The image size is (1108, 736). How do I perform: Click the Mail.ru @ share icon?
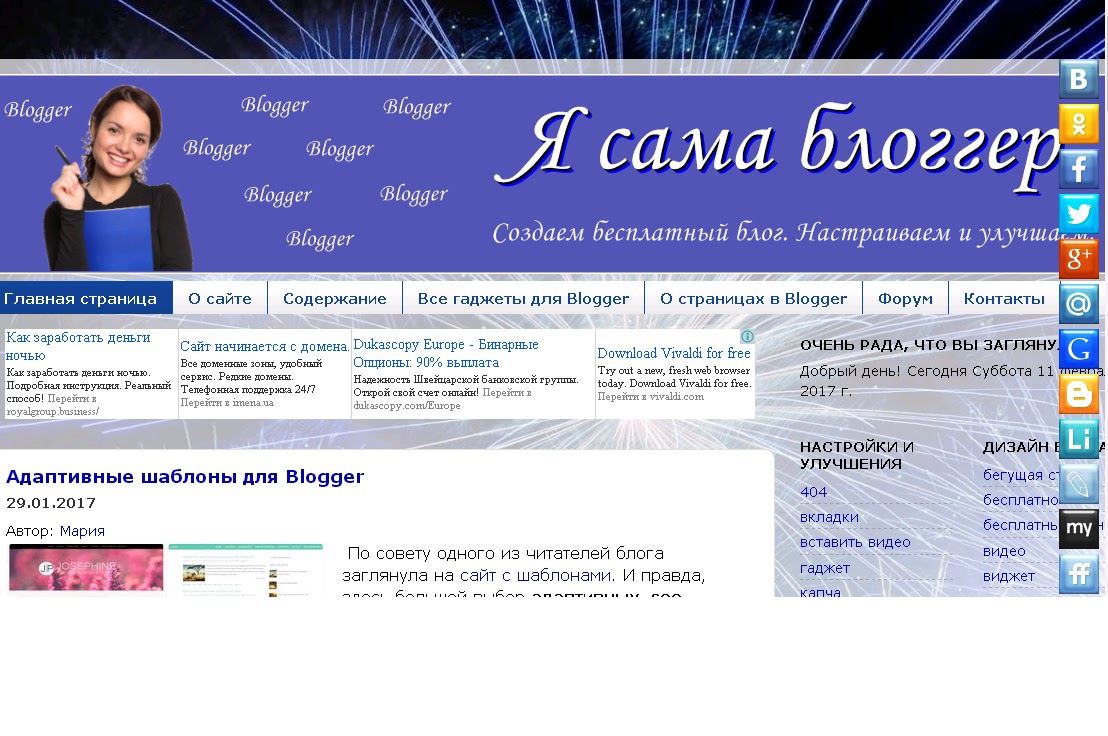pyautogui.click(x=1078, y=304)
